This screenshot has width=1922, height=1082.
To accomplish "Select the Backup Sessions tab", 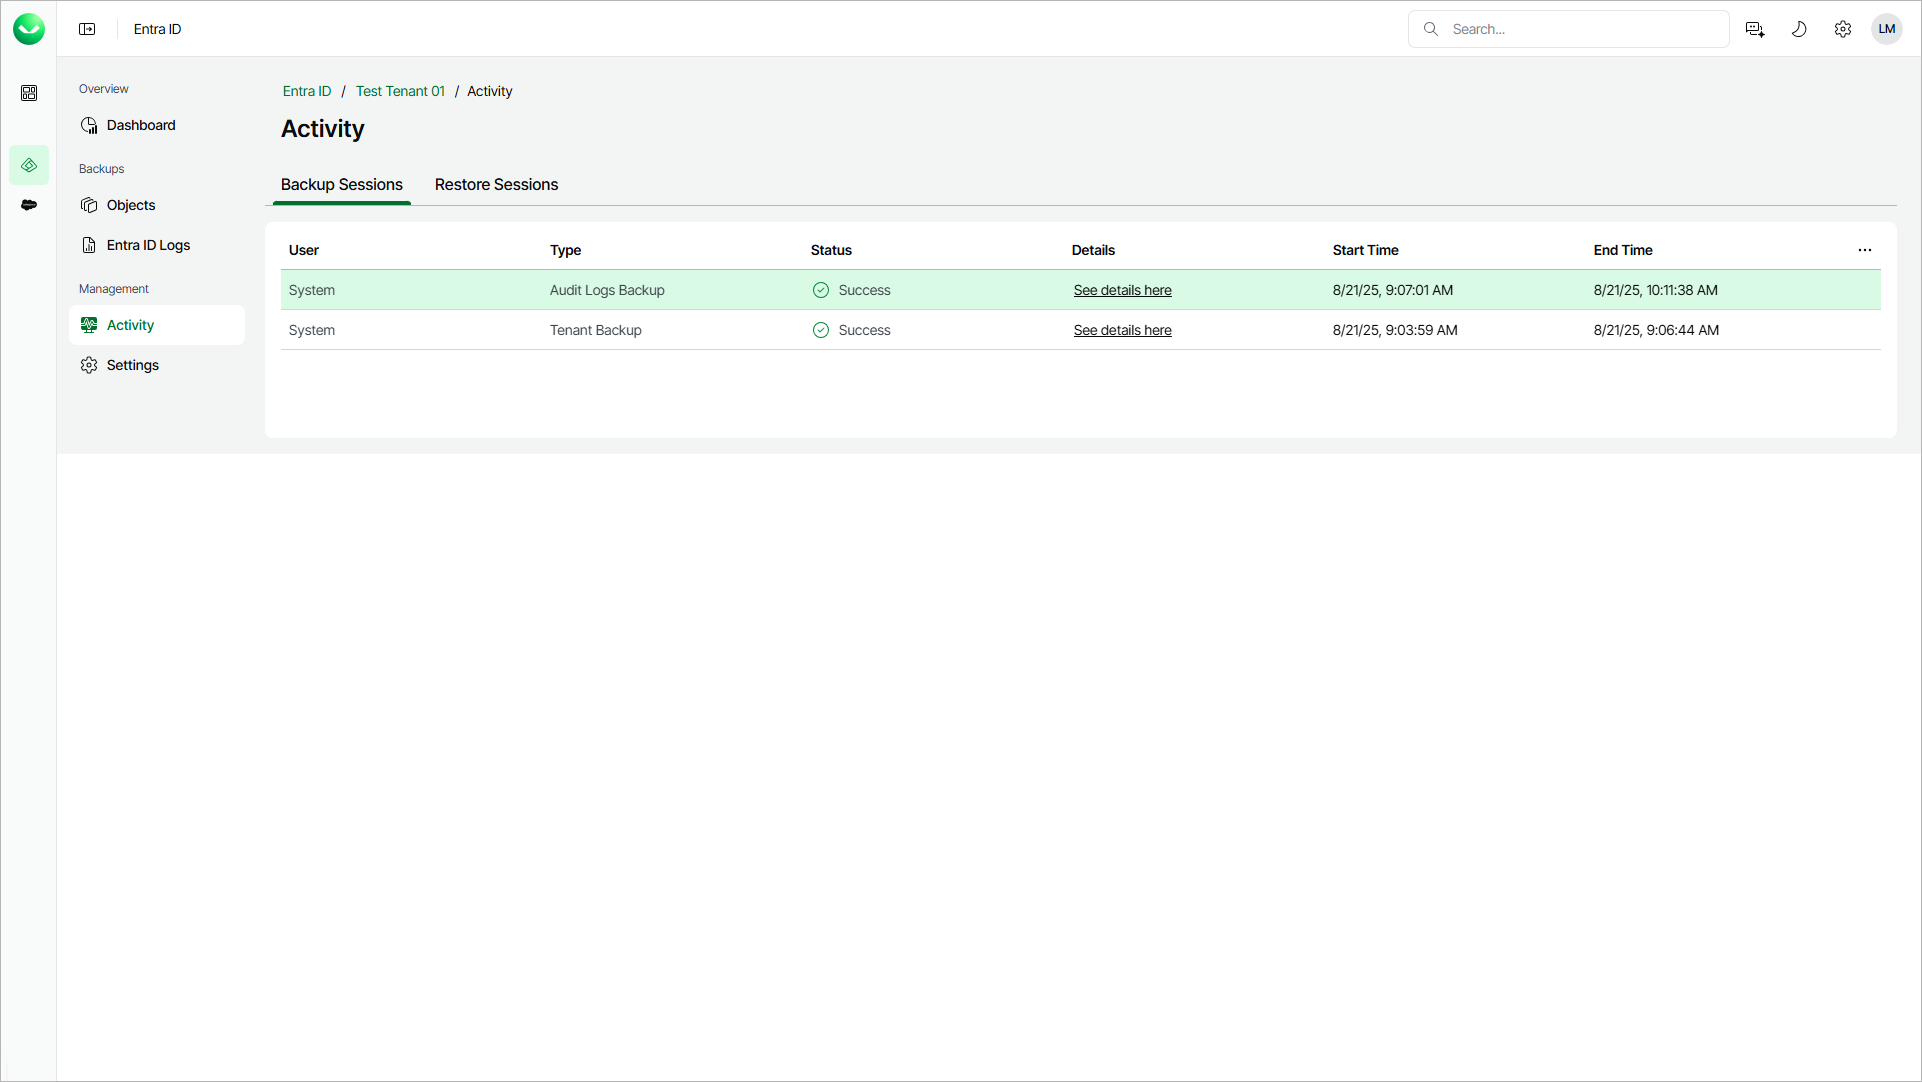I will click(x=341, y=185).
